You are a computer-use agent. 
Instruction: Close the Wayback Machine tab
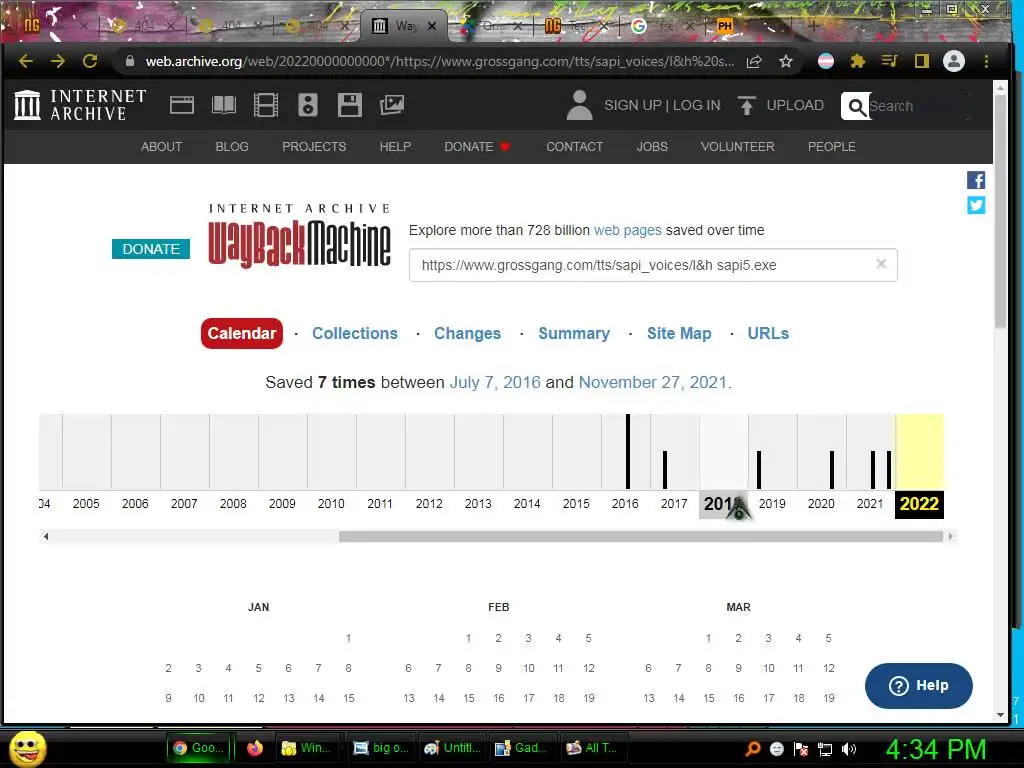432,26
